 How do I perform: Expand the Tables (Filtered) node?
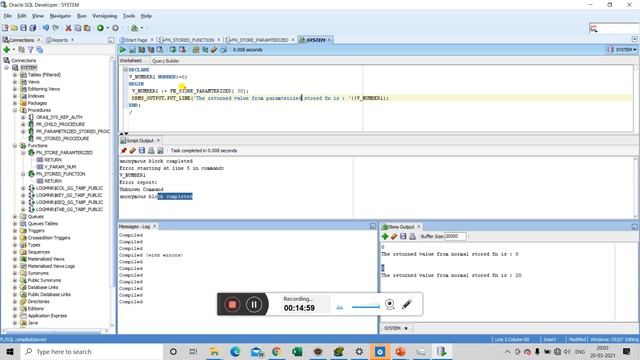pos(15,75)
